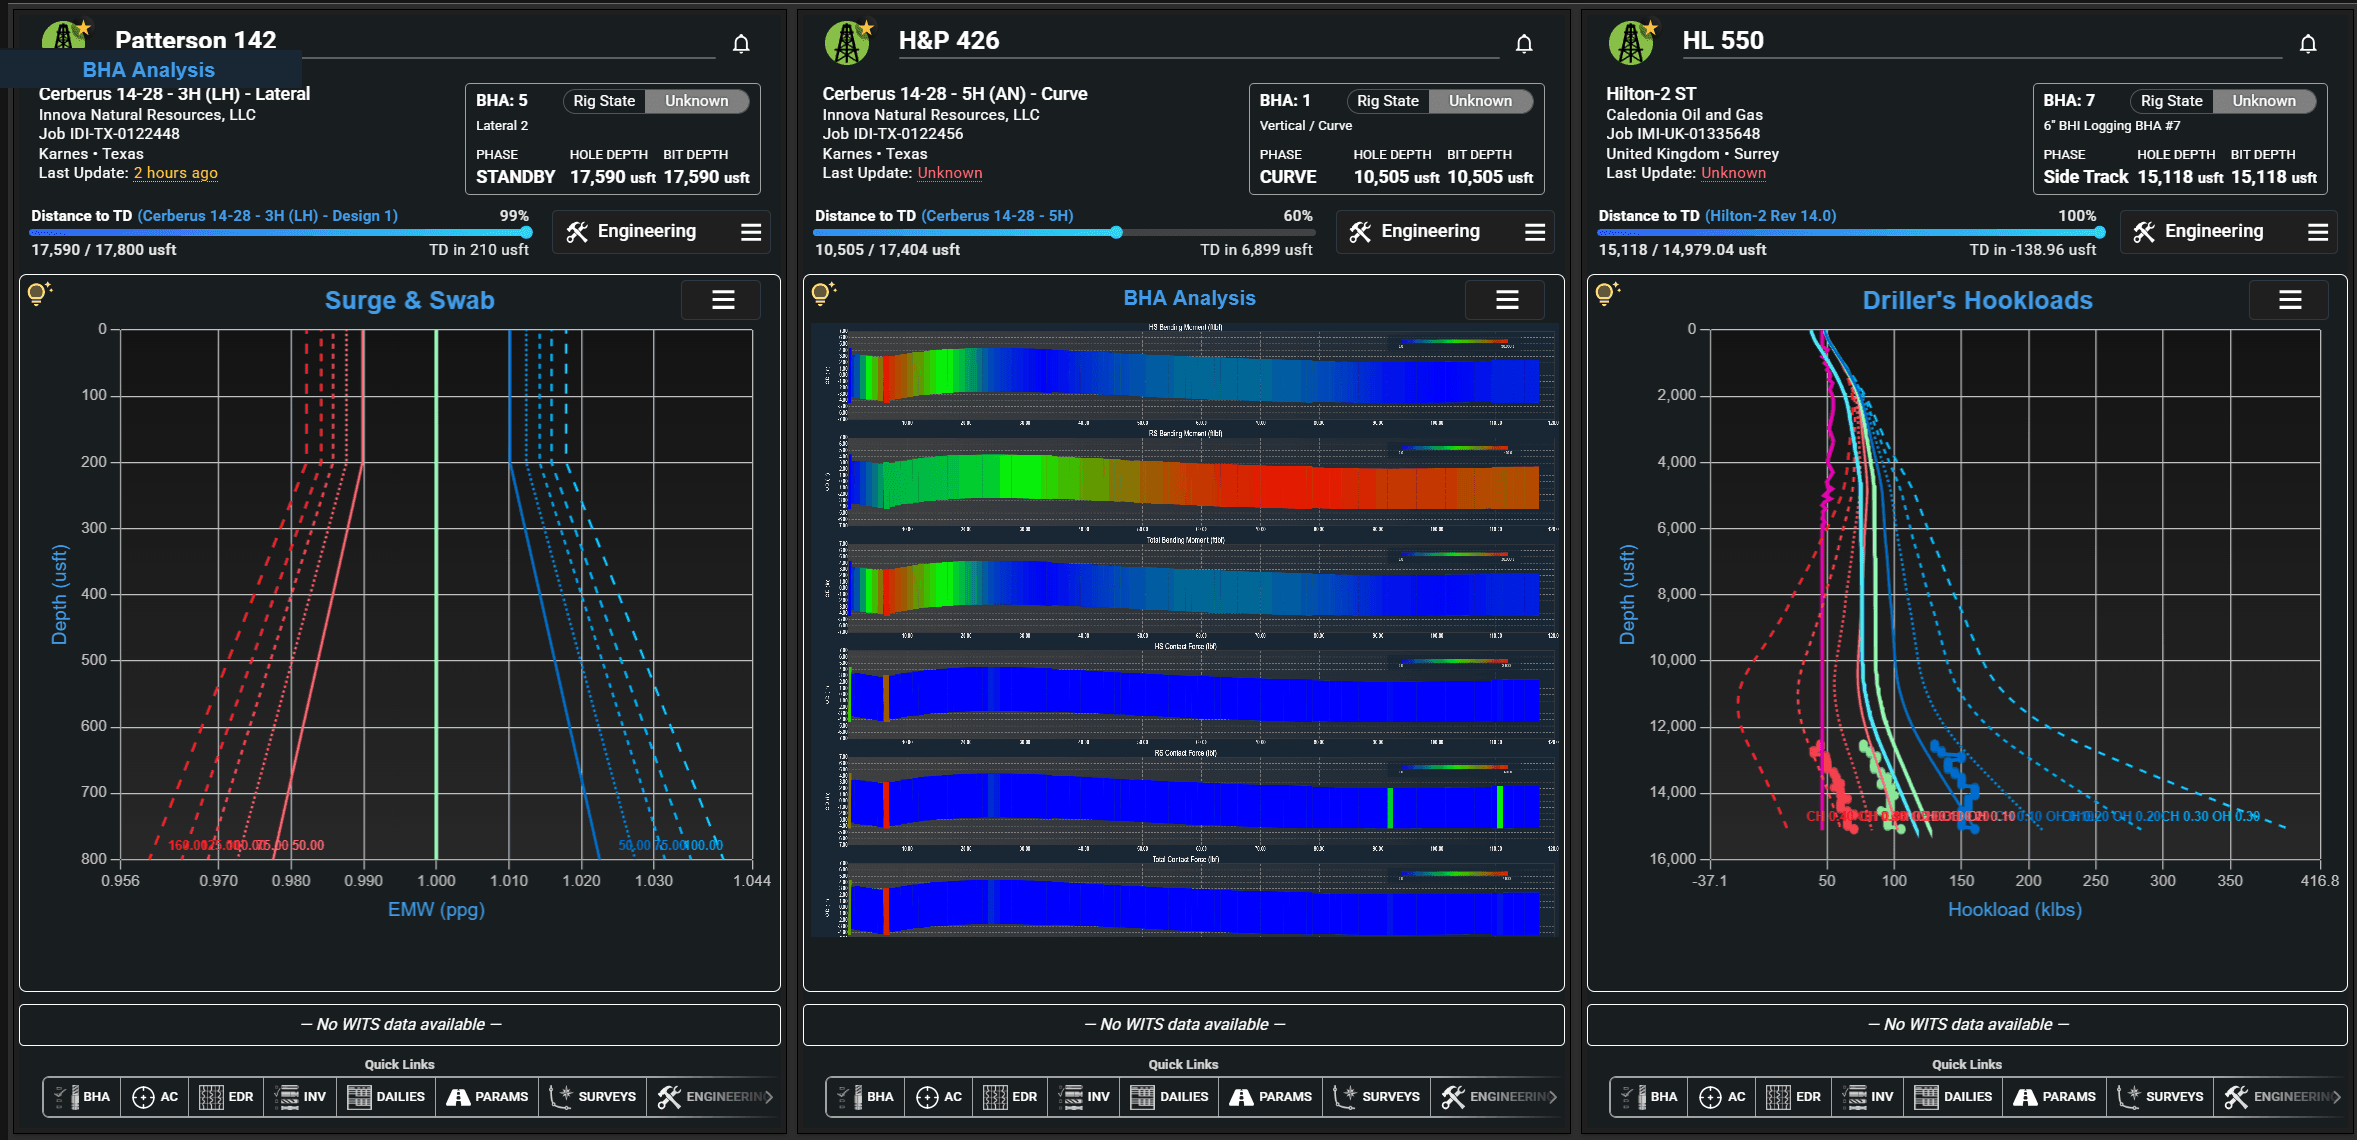
Task: Click the lightbulb icon in the Surge & Swab panel
Action: click(x=38, y=293)
